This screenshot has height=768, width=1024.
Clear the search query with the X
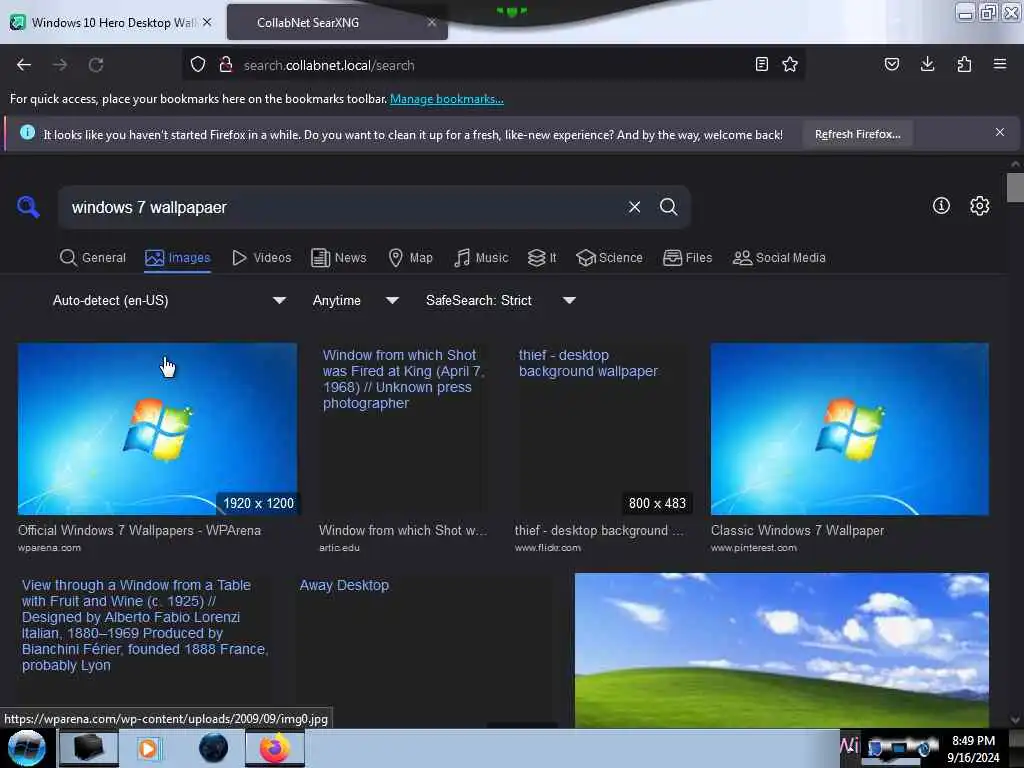634,207
